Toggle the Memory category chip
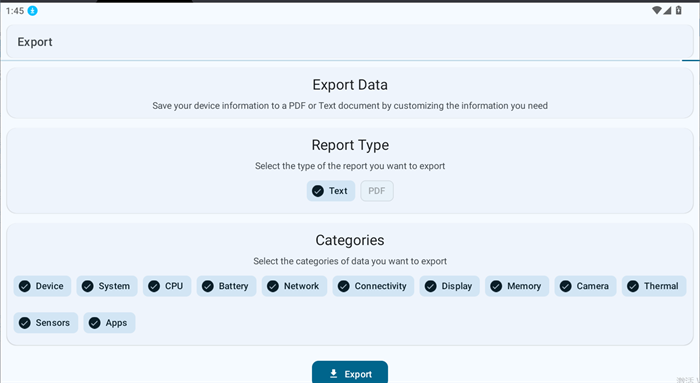Image resolution: width=700 pixels, height=383 pixels. (517, 286)
